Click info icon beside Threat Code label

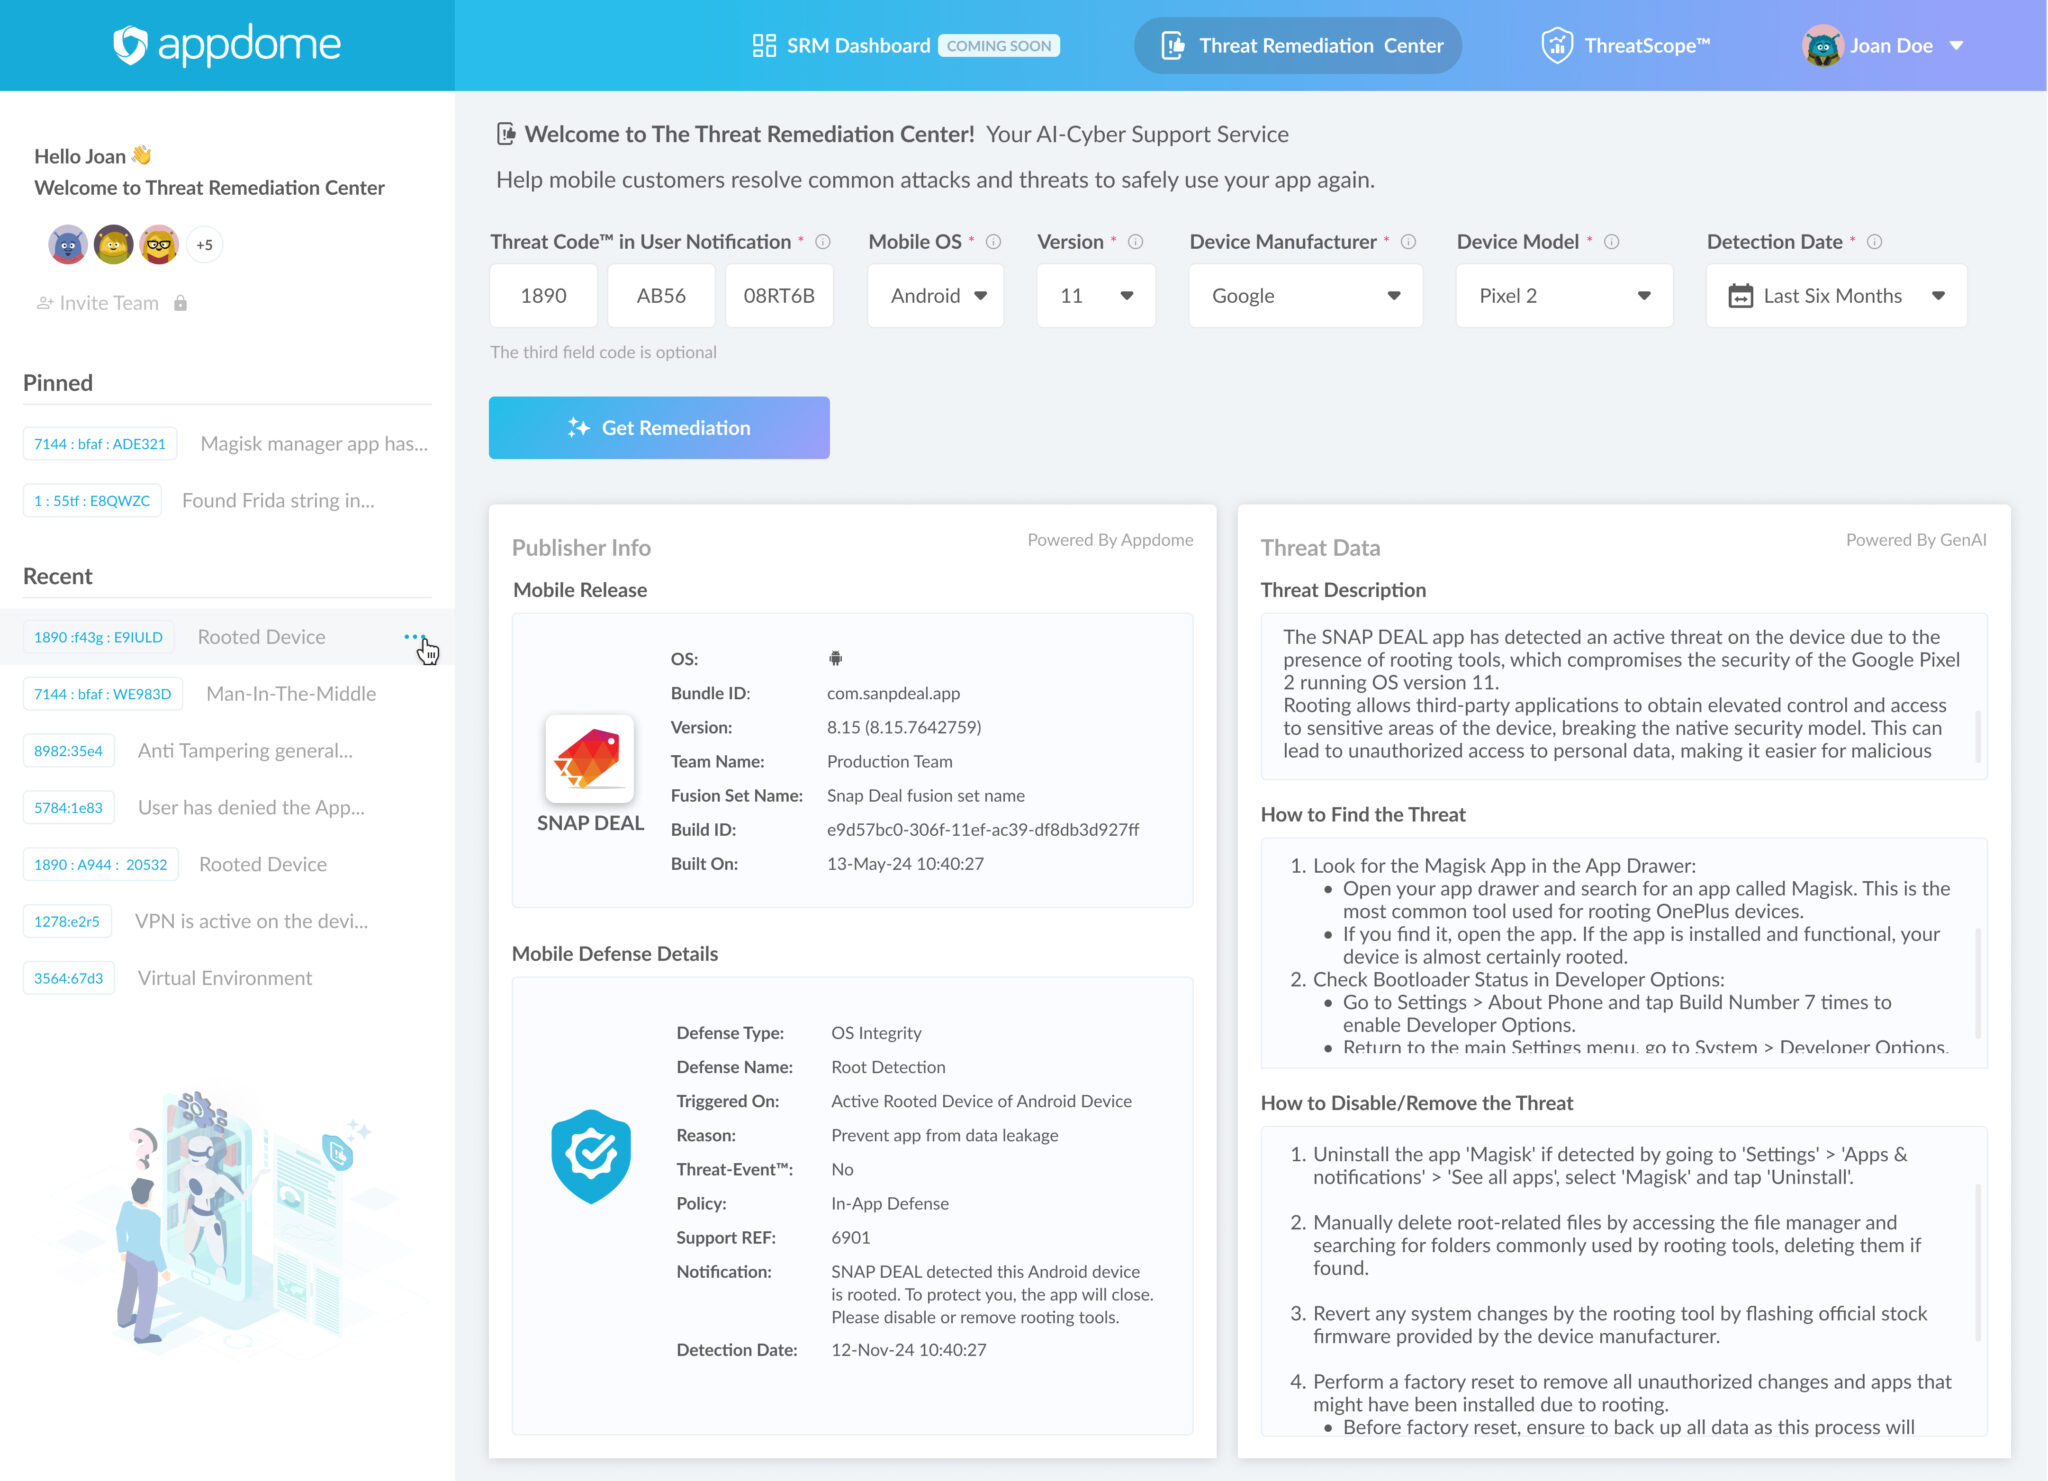click(x=823, y=242)
